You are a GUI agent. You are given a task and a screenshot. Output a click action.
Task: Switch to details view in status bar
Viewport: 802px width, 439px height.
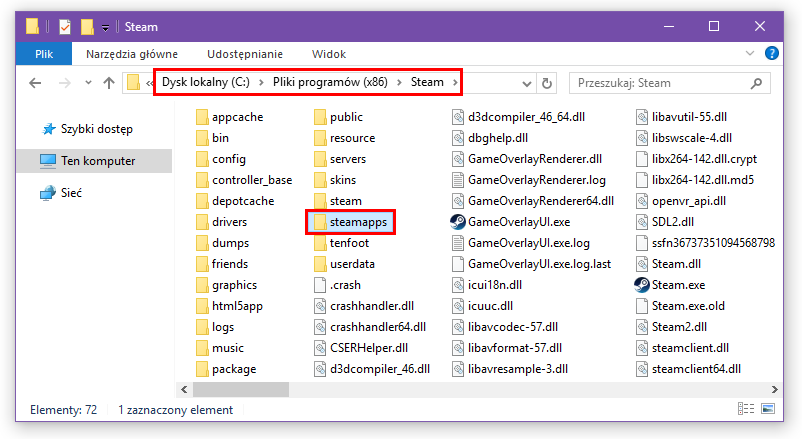[x=743, y=409]
